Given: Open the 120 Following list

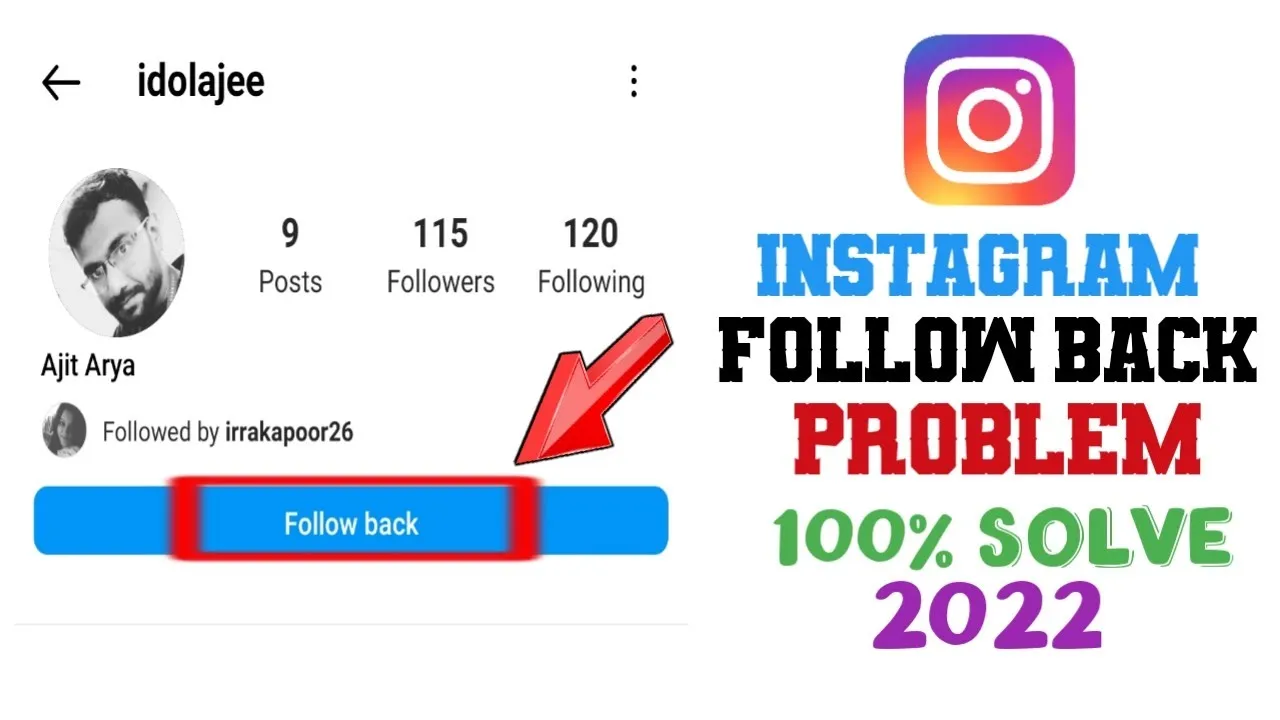Looking at the screenshot, I should pyautogui.click(x=591, y=257).
